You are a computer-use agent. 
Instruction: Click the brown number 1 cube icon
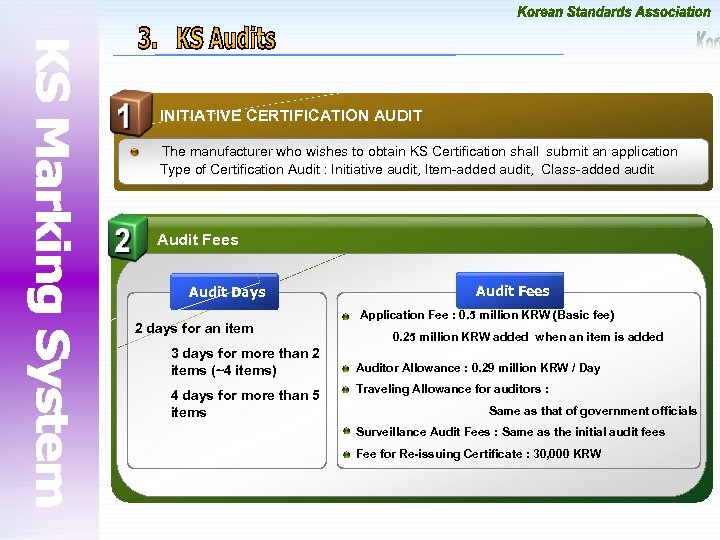pyautogui.click(x=131, y=113)
